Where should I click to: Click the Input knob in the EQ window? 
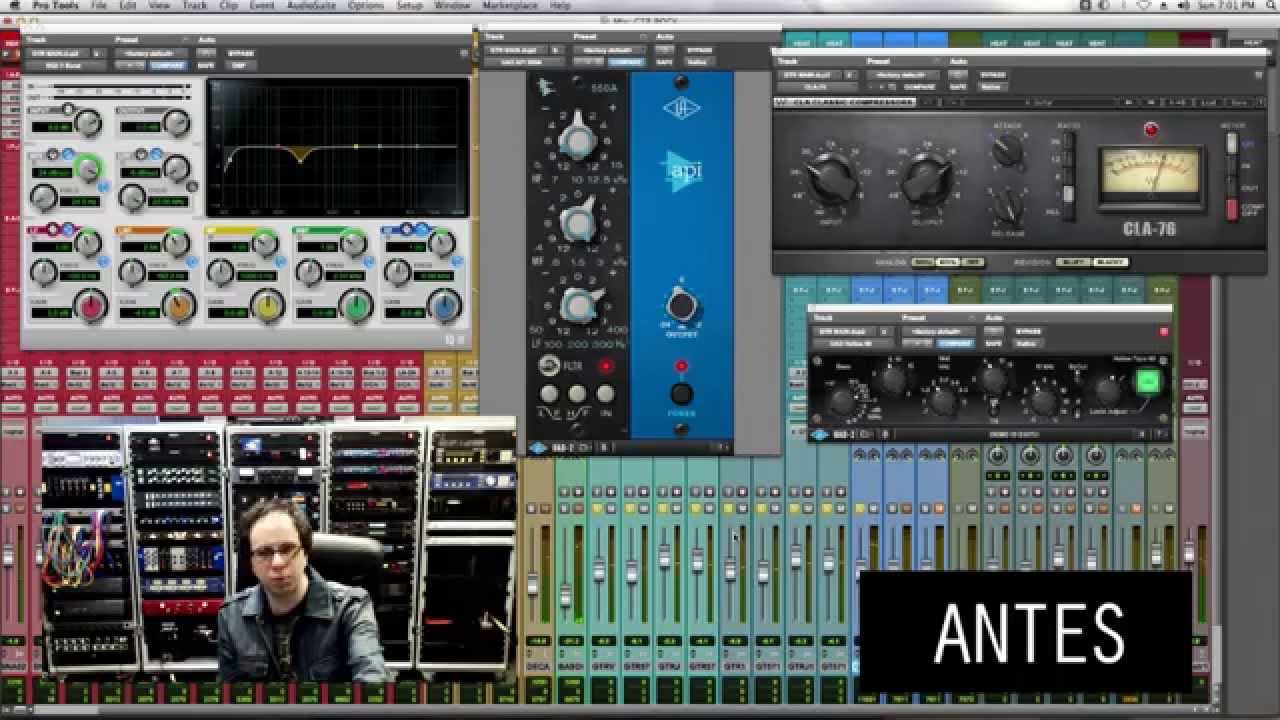point(88,124)
